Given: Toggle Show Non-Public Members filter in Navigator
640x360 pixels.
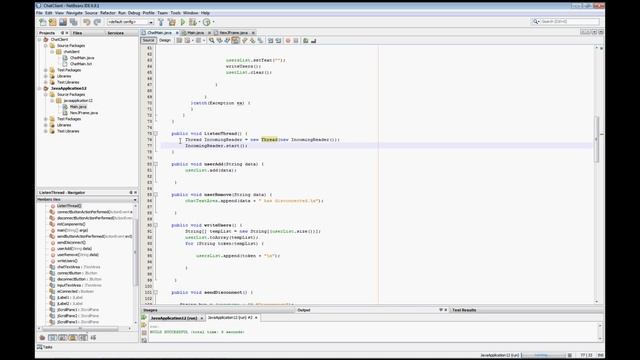Looking at the screenshot, I should [x=73, y=338].
